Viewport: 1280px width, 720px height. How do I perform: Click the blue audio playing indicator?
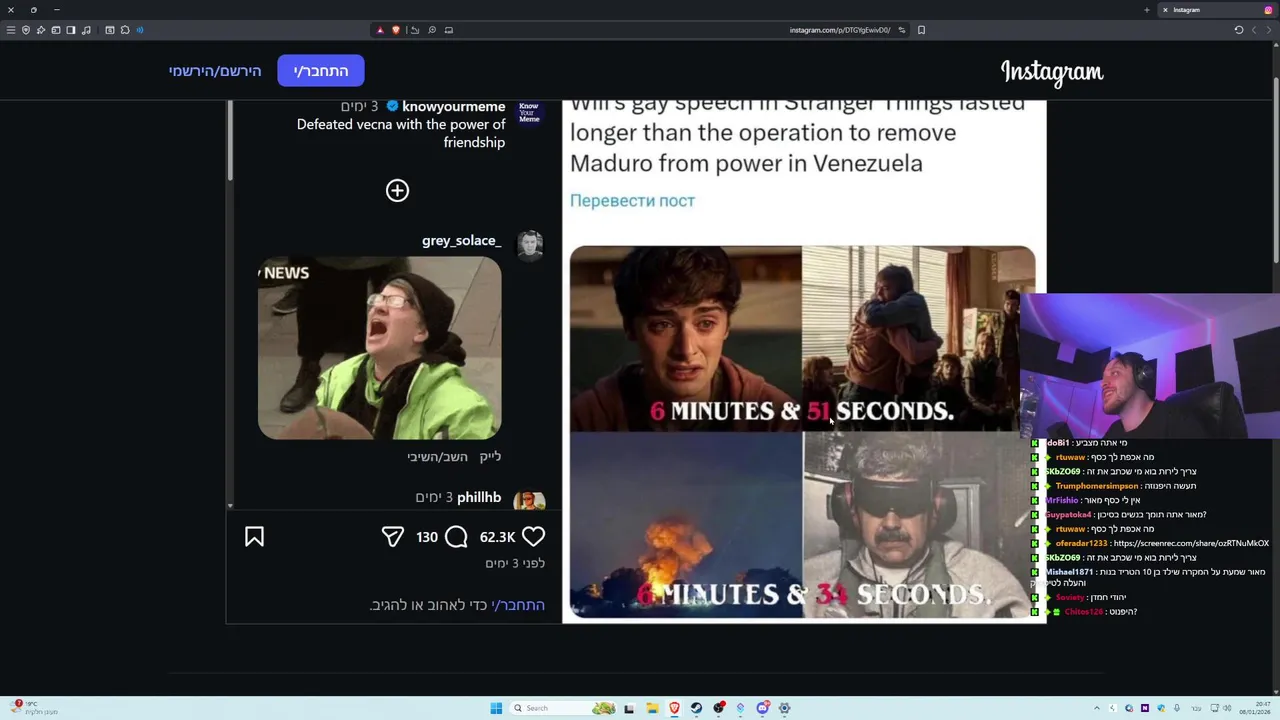[140, 30]
